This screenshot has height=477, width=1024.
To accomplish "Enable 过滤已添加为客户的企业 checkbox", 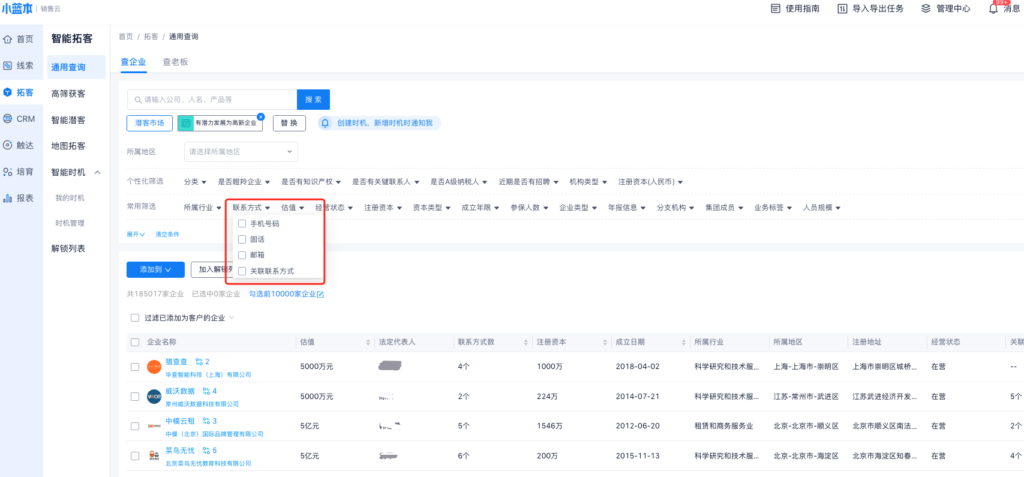I will pos(135,318).
